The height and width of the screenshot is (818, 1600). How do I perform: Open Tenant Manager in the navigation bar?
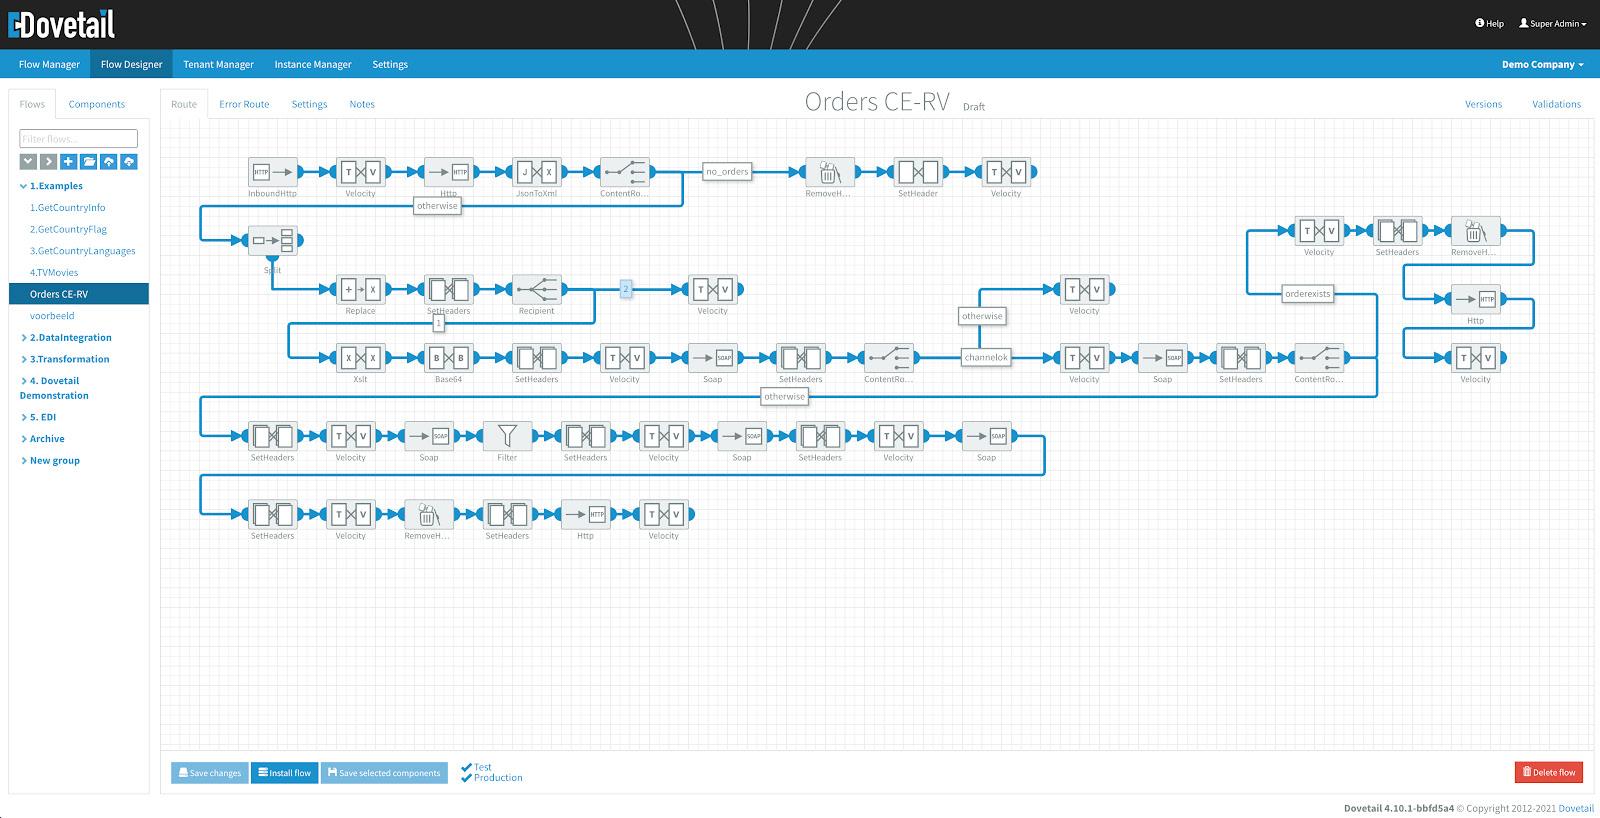pyautogui.click(x=218, y=64)
